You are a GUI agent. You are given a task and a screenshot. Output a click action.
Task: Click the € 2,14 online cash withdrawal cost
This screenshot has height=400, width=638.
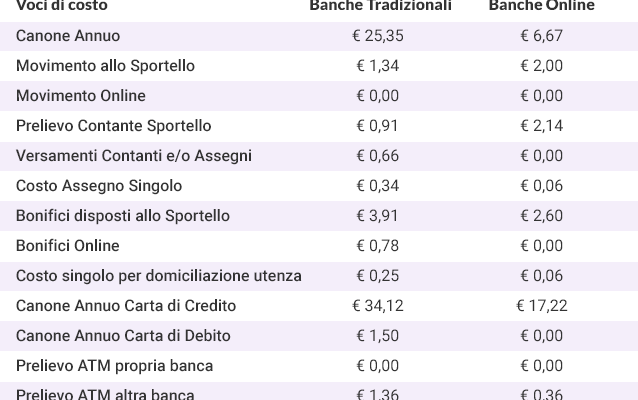[x=542, y=126]
